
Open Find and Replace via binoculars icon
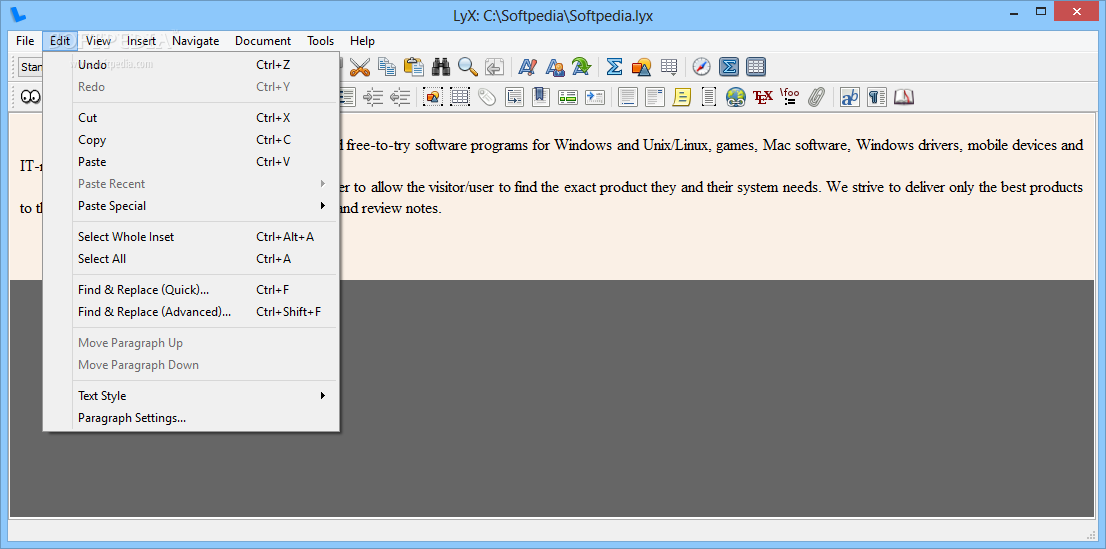coord(442,67)
